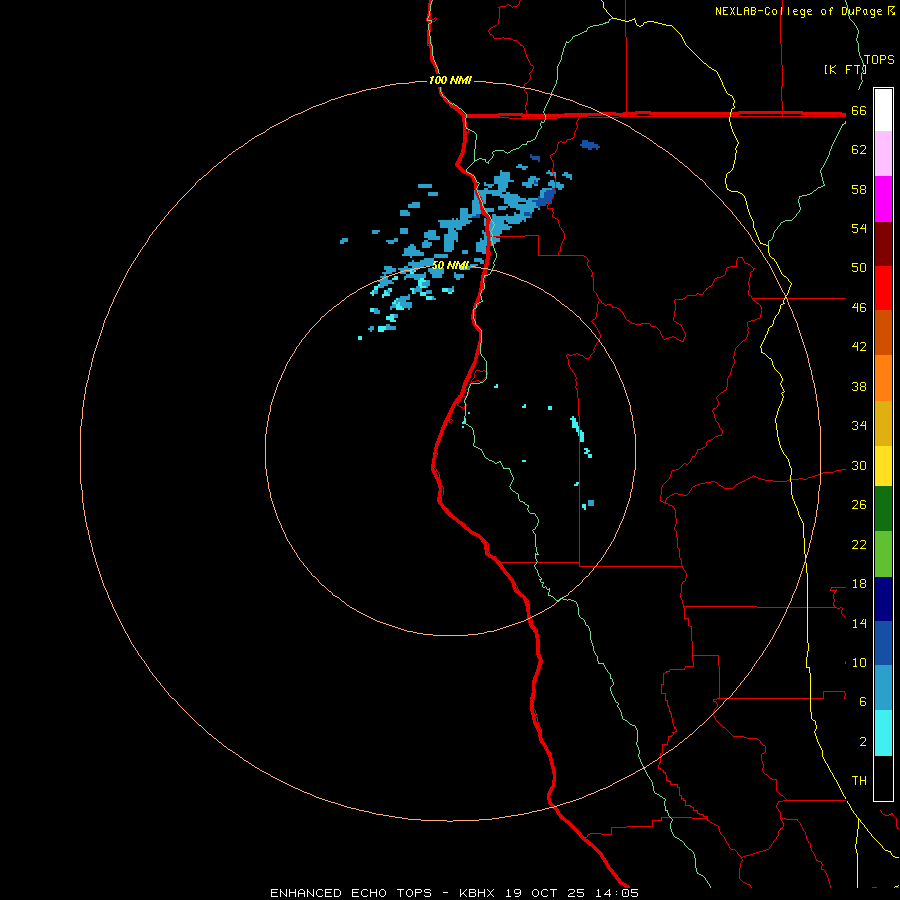
Task: Click the legend value "66"
Action: [859, 111]
